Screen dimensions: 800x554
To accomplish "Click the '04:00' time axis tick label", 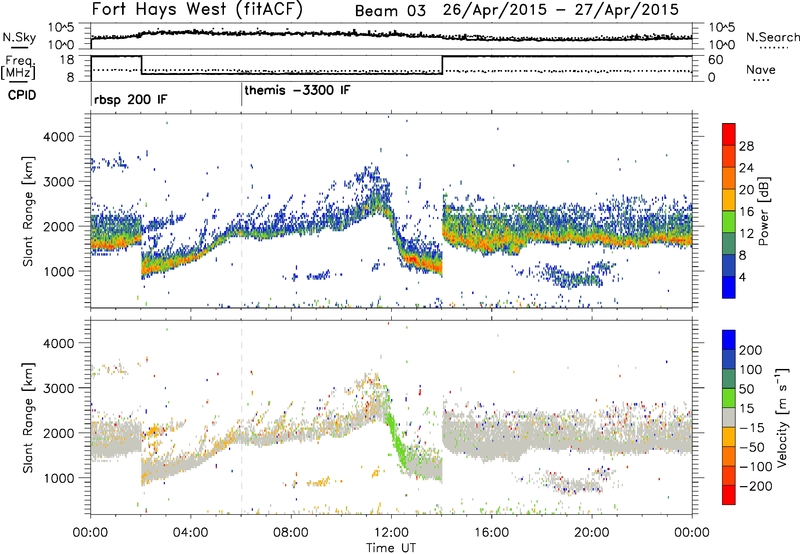I will [190, 533].
